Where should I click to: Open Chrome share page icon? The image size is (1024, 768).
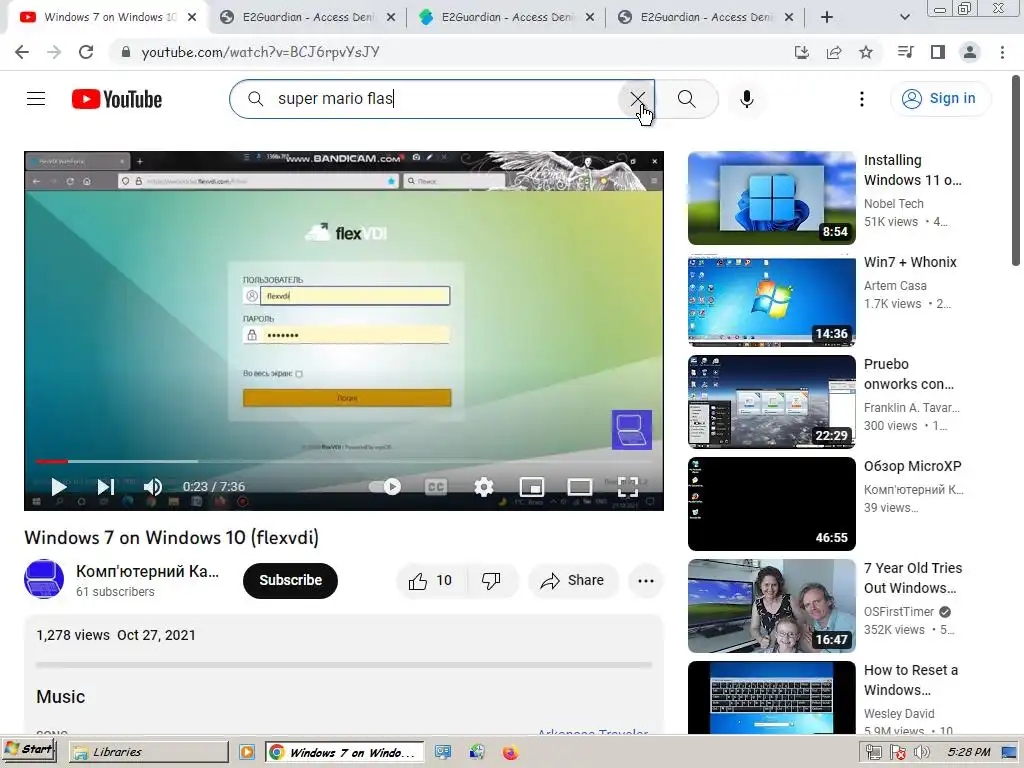click(x=834, y=52)
